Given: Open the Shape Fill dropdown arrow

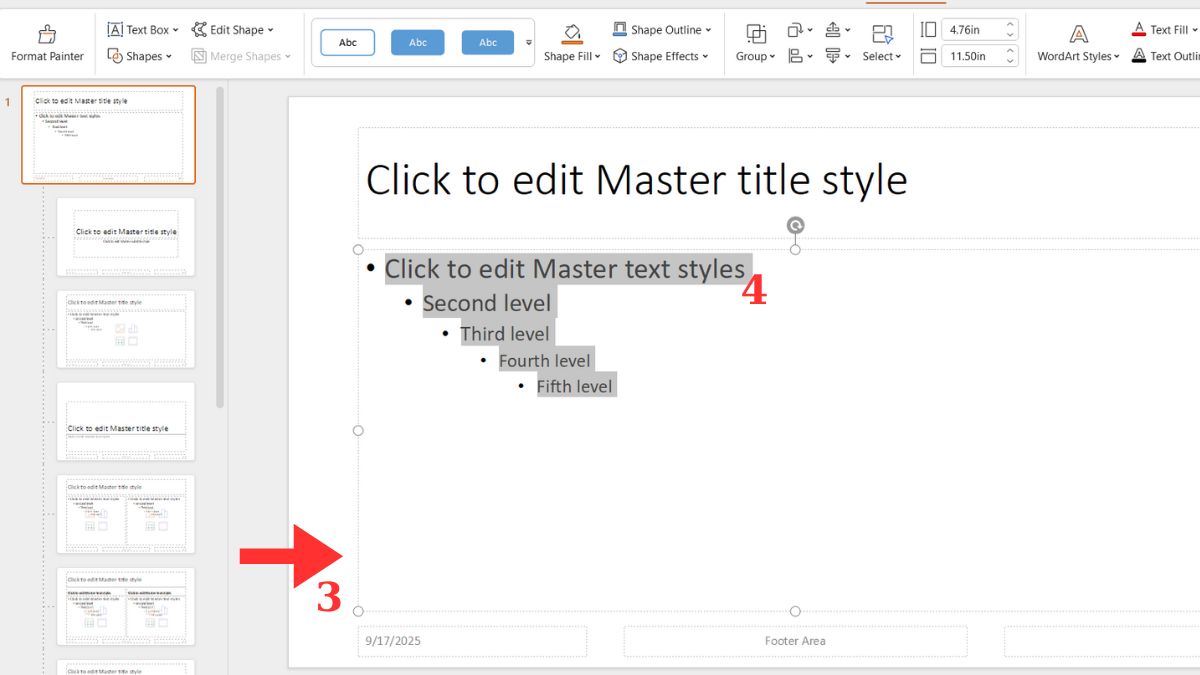Looking at the screenshot, I should pyautogui.click(x=598, y=57).
